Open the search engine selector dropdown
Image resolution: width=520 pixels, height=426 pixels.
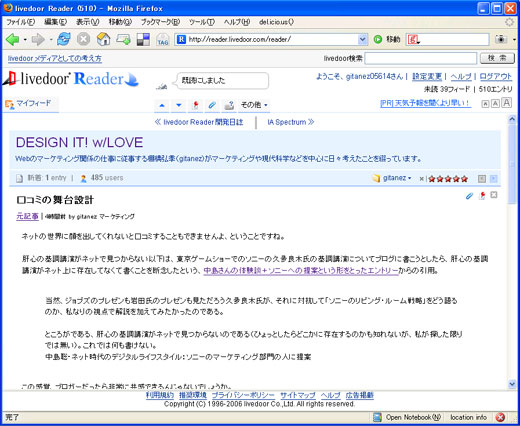click(413, 40)
